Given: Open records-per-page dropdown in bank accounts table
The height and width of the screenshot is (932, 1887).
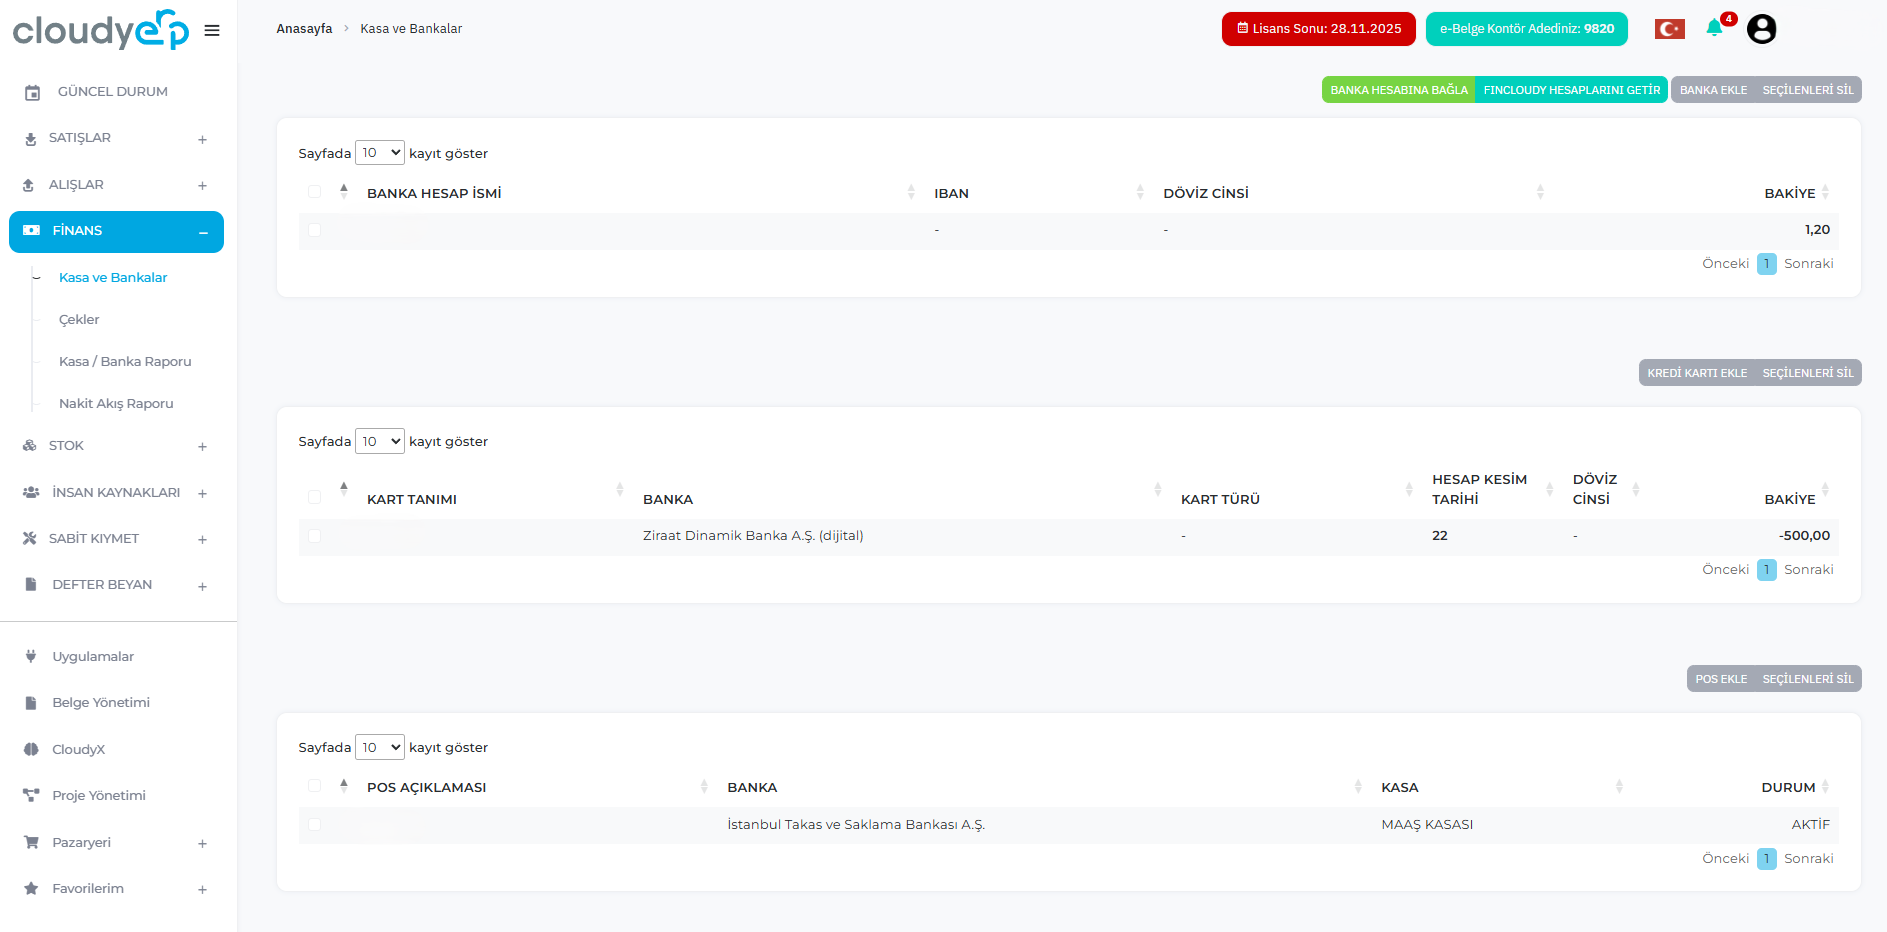Looking at the screenshot, I should 380,153.
